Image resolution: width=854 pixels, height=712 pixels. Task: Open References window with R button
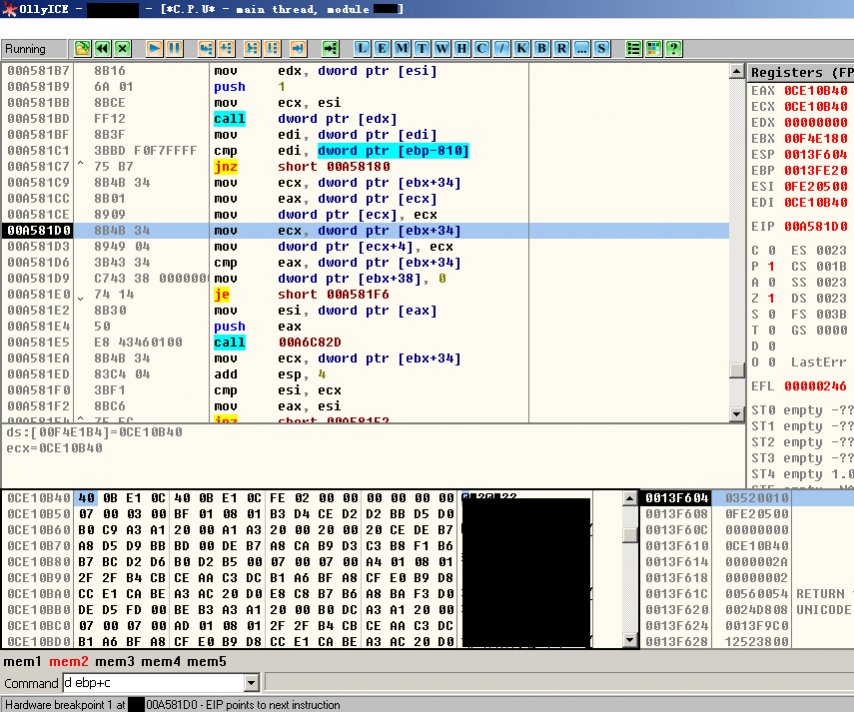[562, 49]
